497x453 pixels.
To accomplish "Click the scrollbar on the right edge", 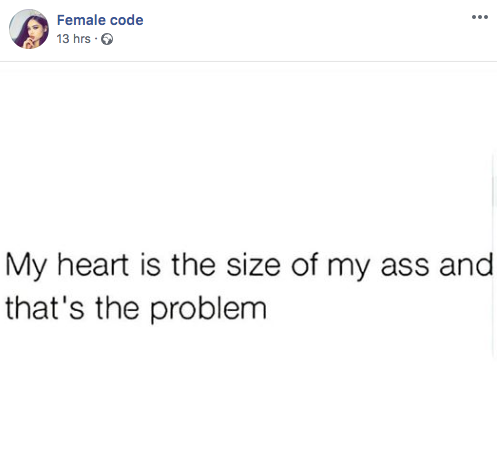I will pos(494,253).
